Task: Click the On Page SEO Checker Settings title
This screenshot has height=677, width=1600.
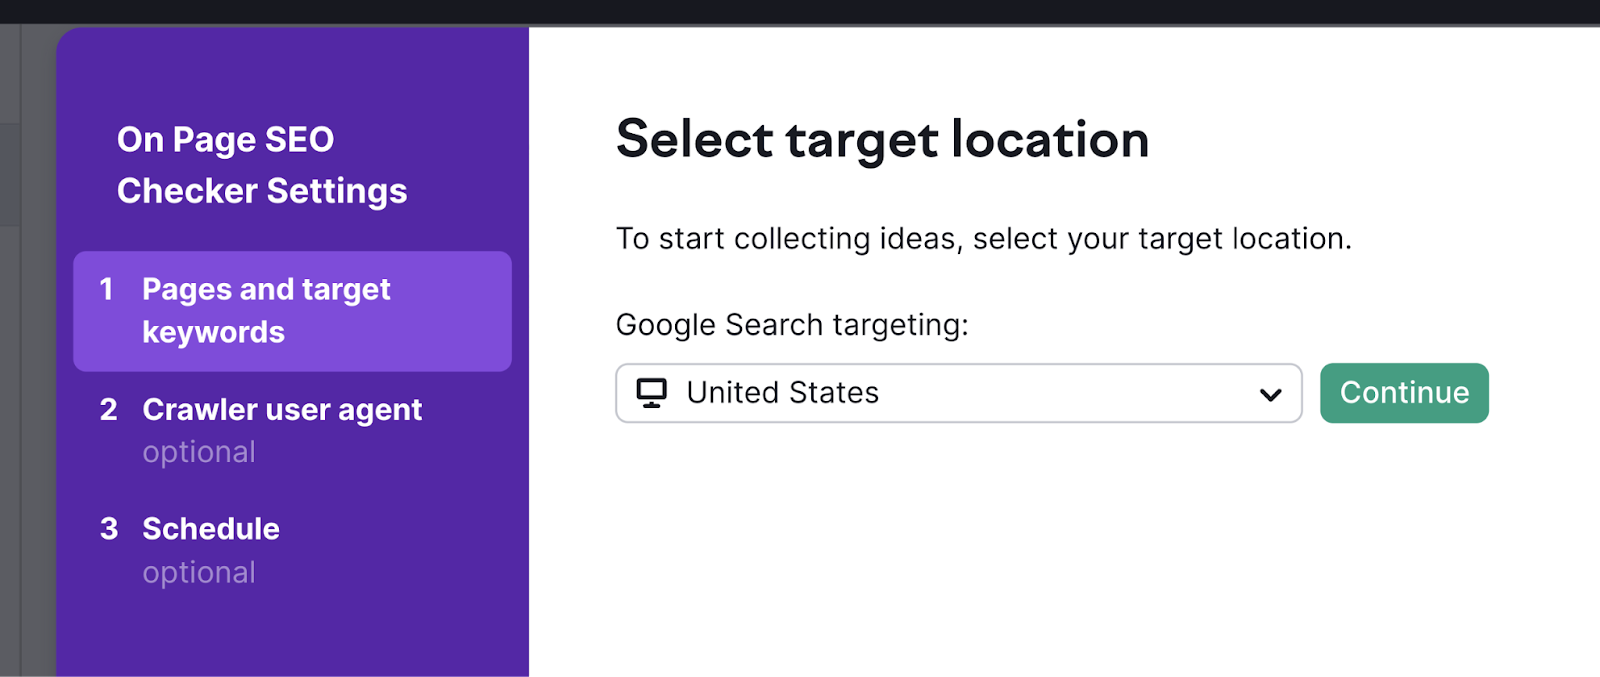Action: click(262, 164)
